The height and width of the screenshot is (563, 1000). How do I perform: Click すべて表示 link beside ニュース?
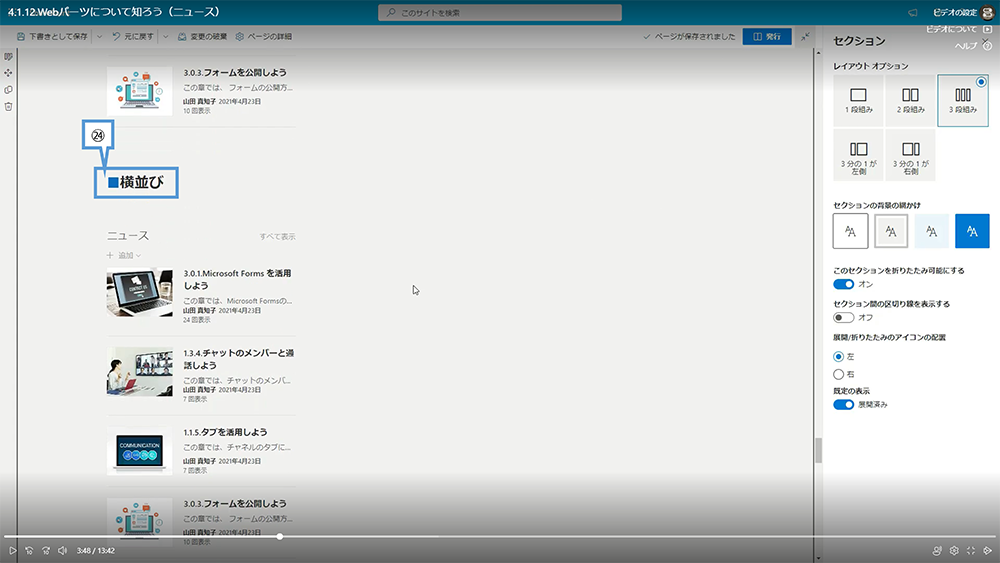click(x=277, y=237)
